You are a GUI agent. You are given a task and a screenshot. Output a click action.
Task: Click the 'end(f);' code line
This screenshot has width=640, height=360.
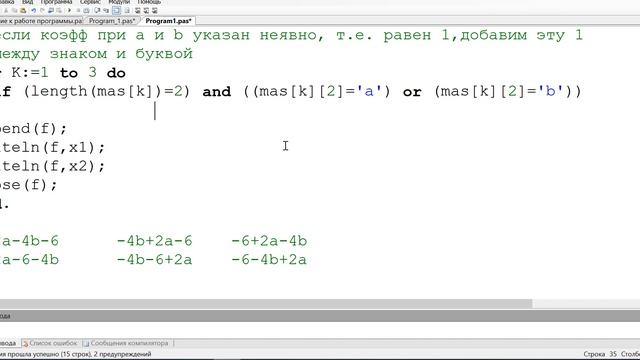(x=33, y=129)
